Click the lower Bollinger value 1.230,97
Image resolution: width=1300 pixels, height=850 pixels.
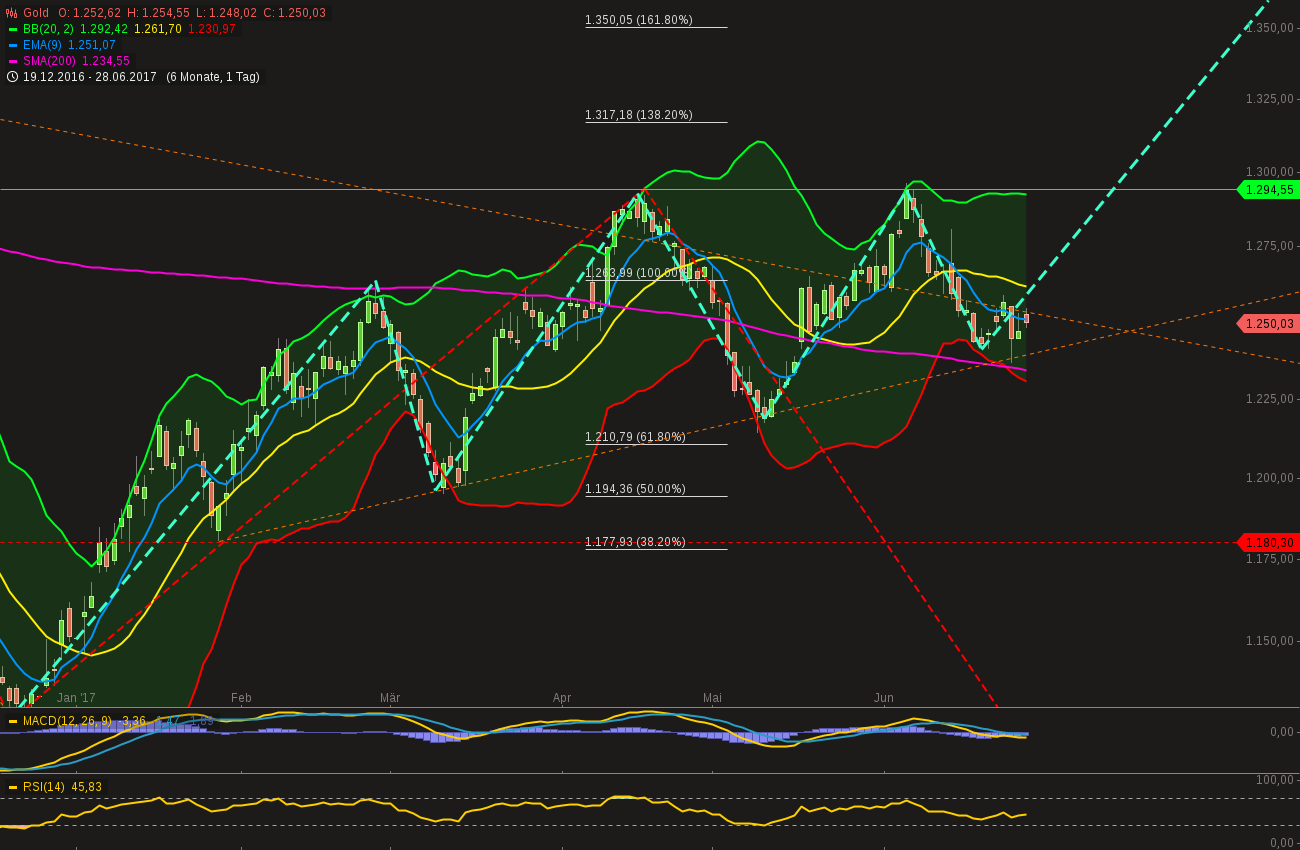(x=212, y=29)
